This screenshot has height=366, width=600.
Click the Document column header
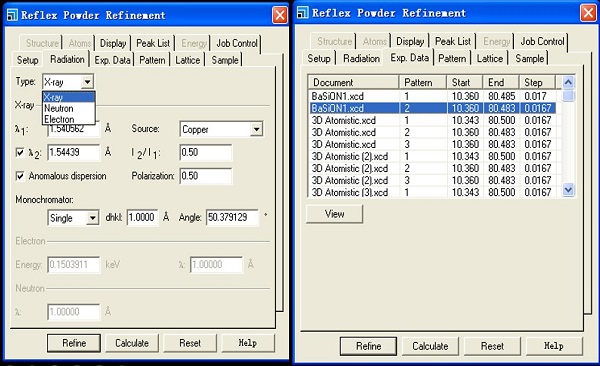click(354, 82)
